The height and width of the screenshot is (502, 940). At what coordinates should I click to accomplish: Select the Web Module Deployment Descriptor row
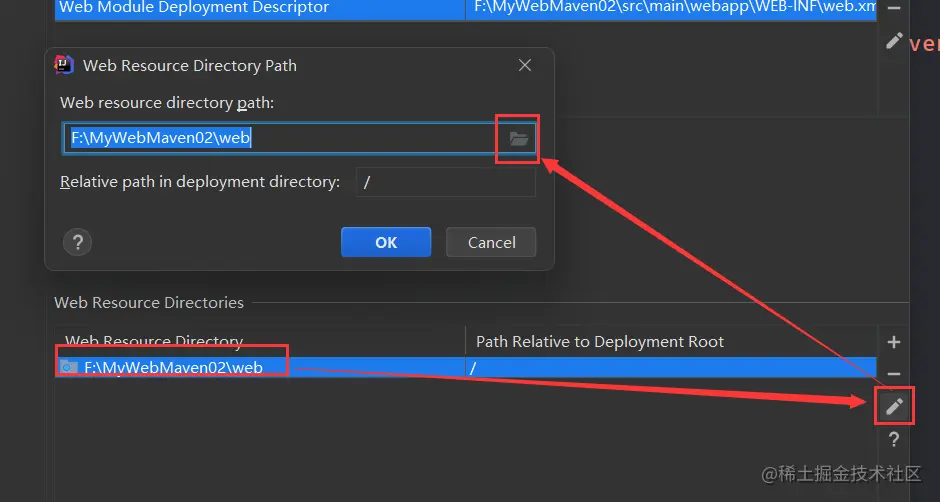(465, 8)
